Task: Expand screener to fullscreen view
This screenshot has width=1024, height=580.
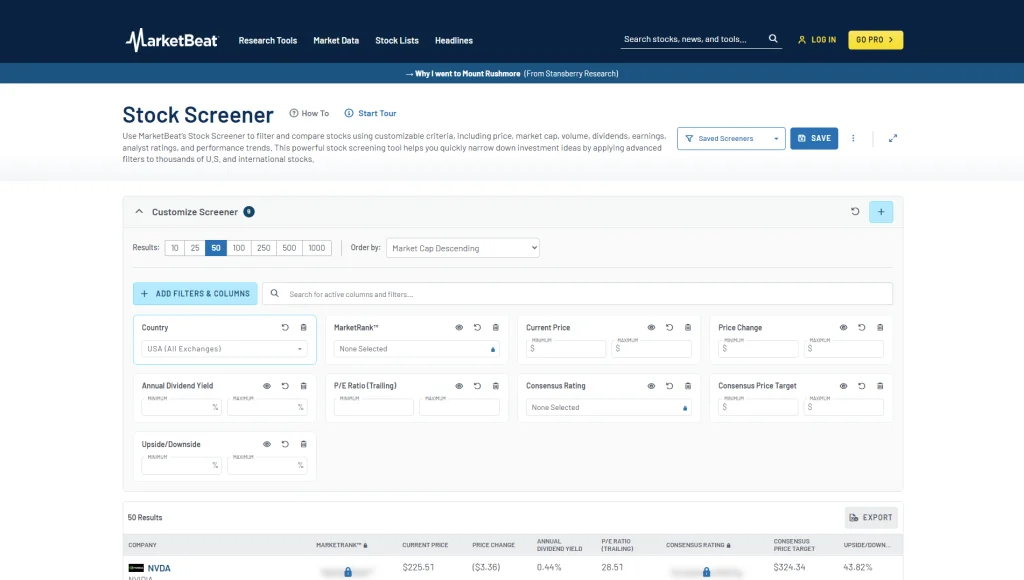Action: 893,138
